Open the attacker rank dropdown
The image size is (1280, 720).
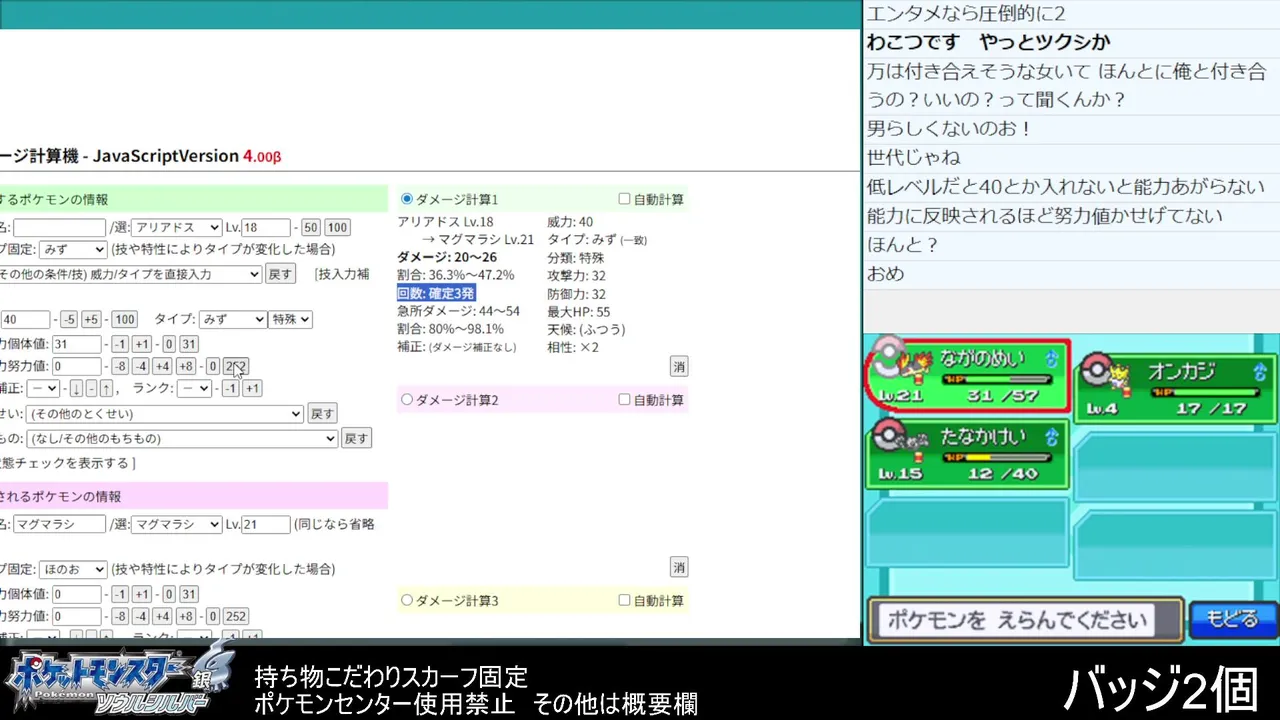(194, 388)
